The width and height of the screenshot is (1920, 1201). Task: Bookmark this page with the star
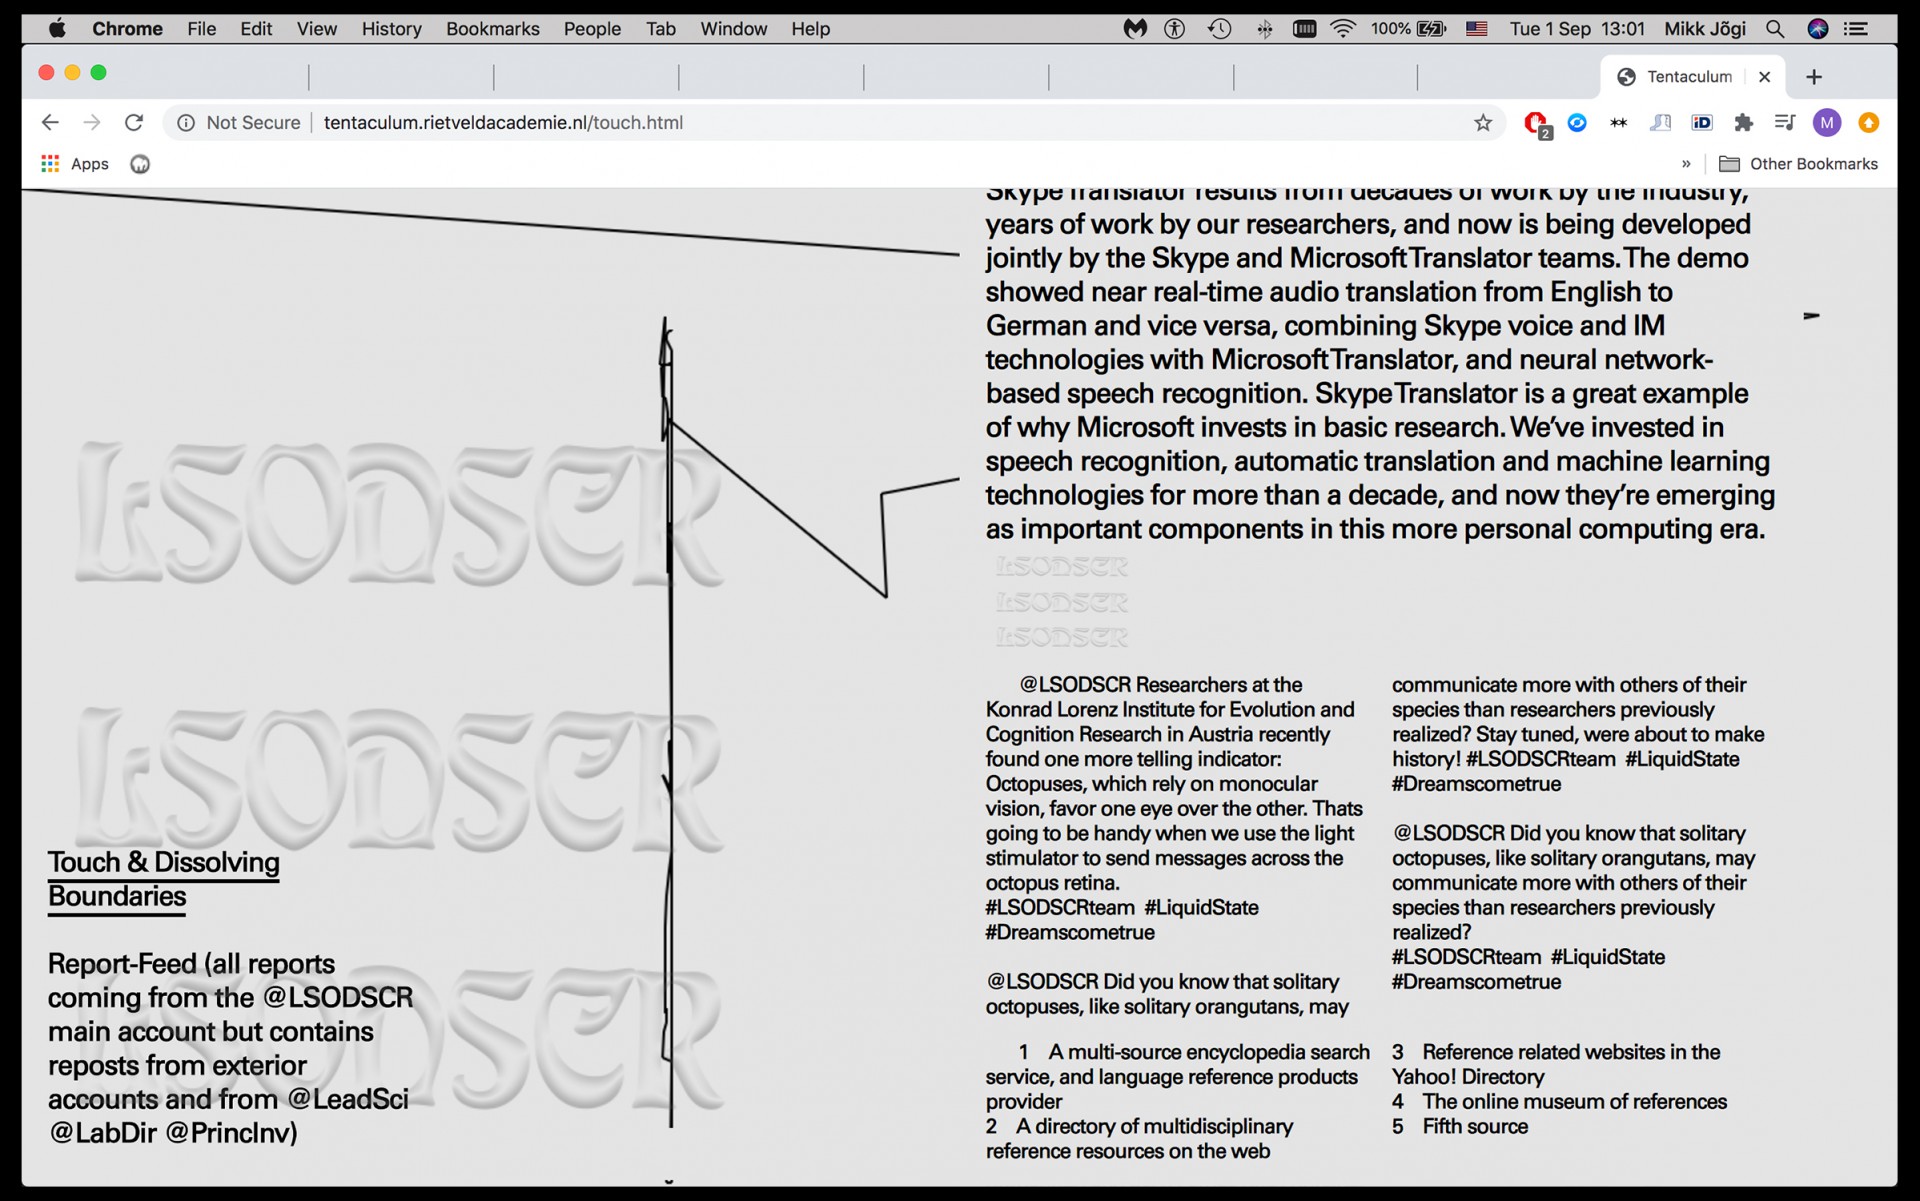tap(1483, 122)
